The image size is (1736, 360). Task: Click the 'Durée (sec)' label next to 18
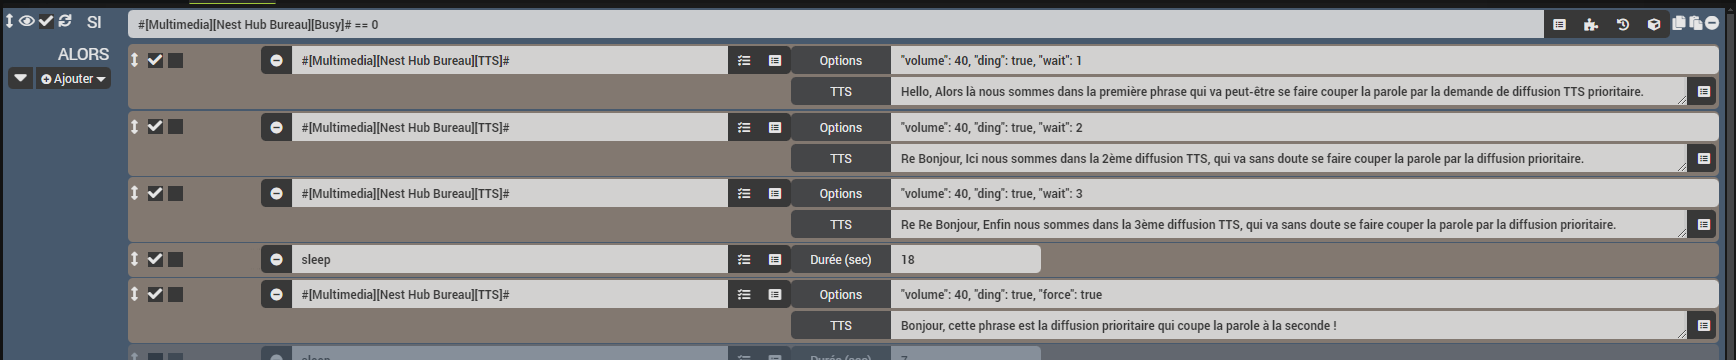(x=841, y=259)
